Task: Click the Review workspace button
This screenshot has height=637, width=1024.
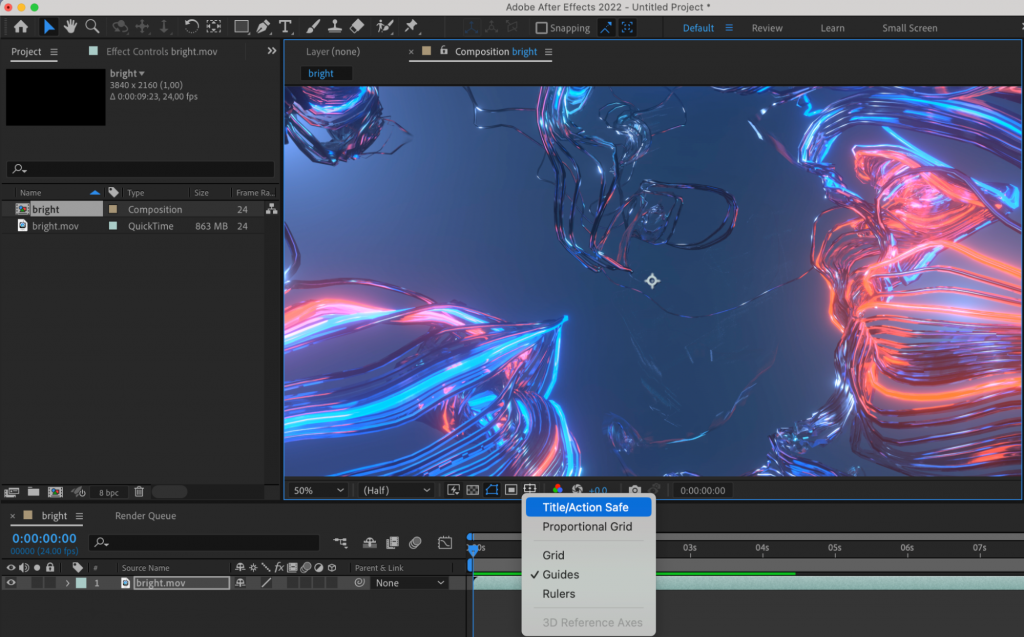Action: coord(767,28)
